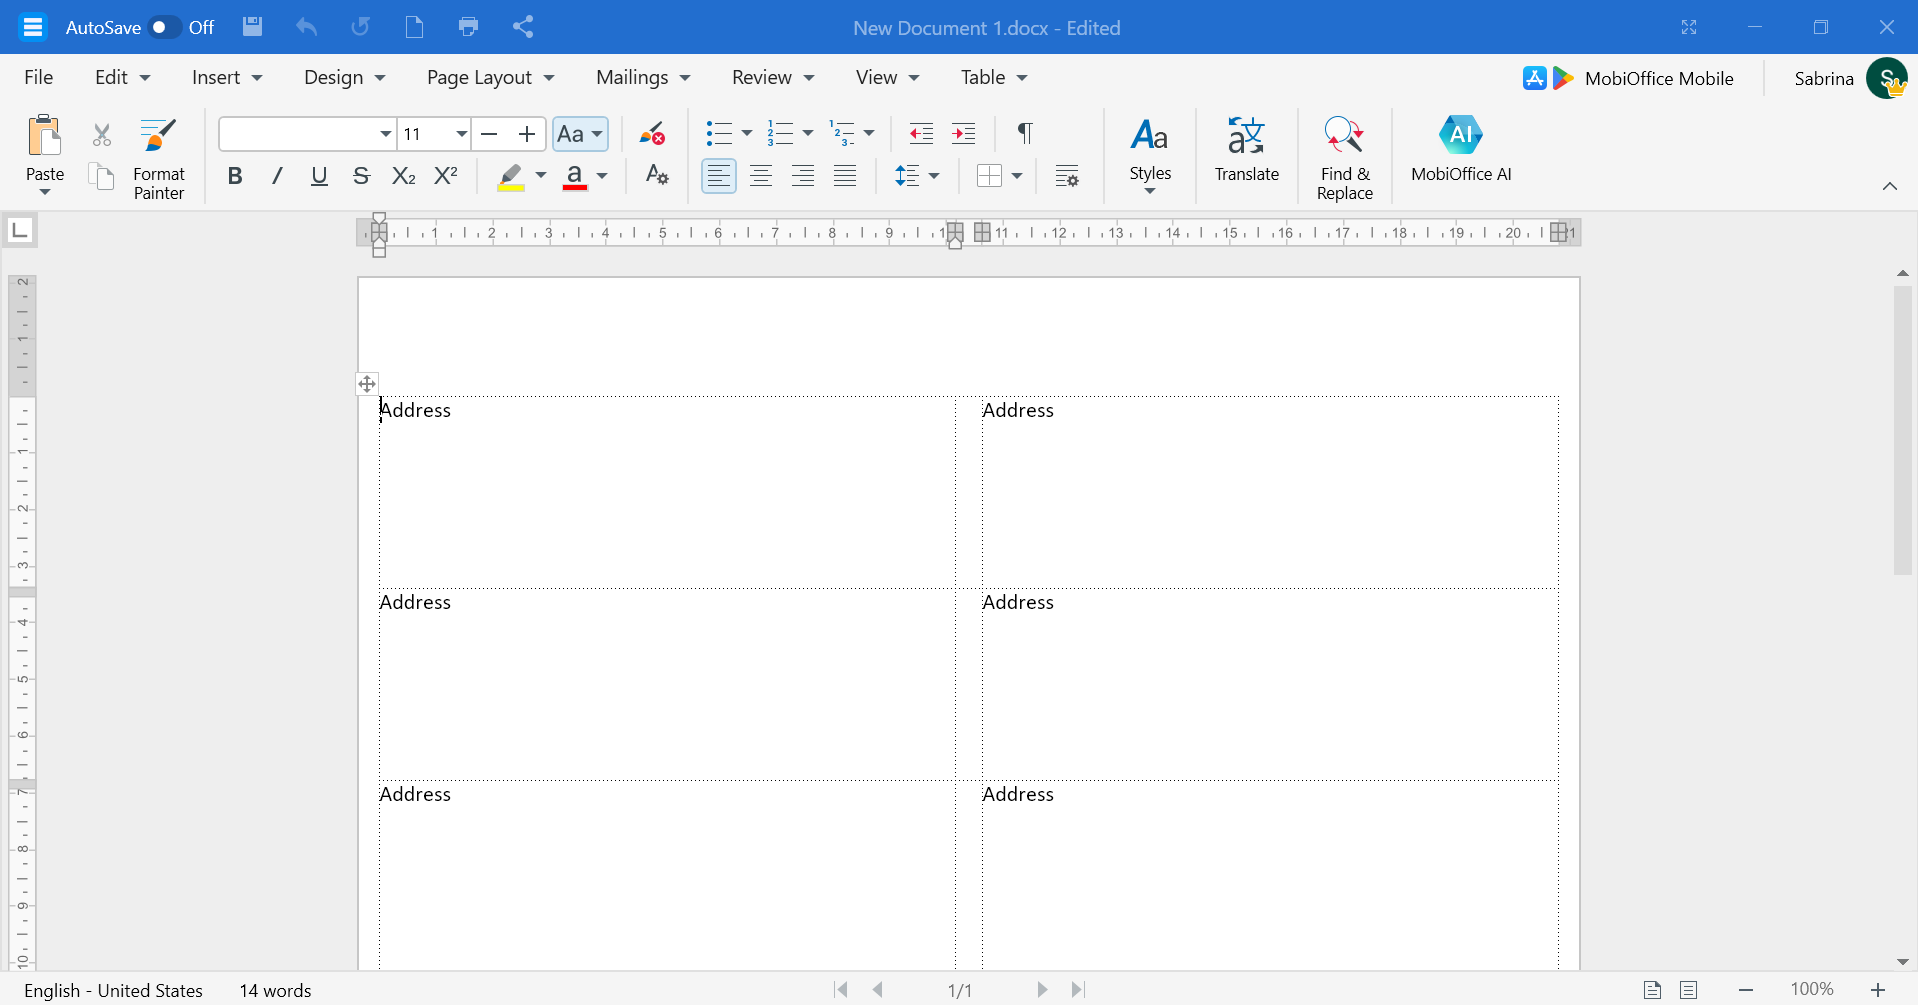This screenshot has width=1918, height=1005.
Task: Click the tab stop selector
Action: (20, 231)
